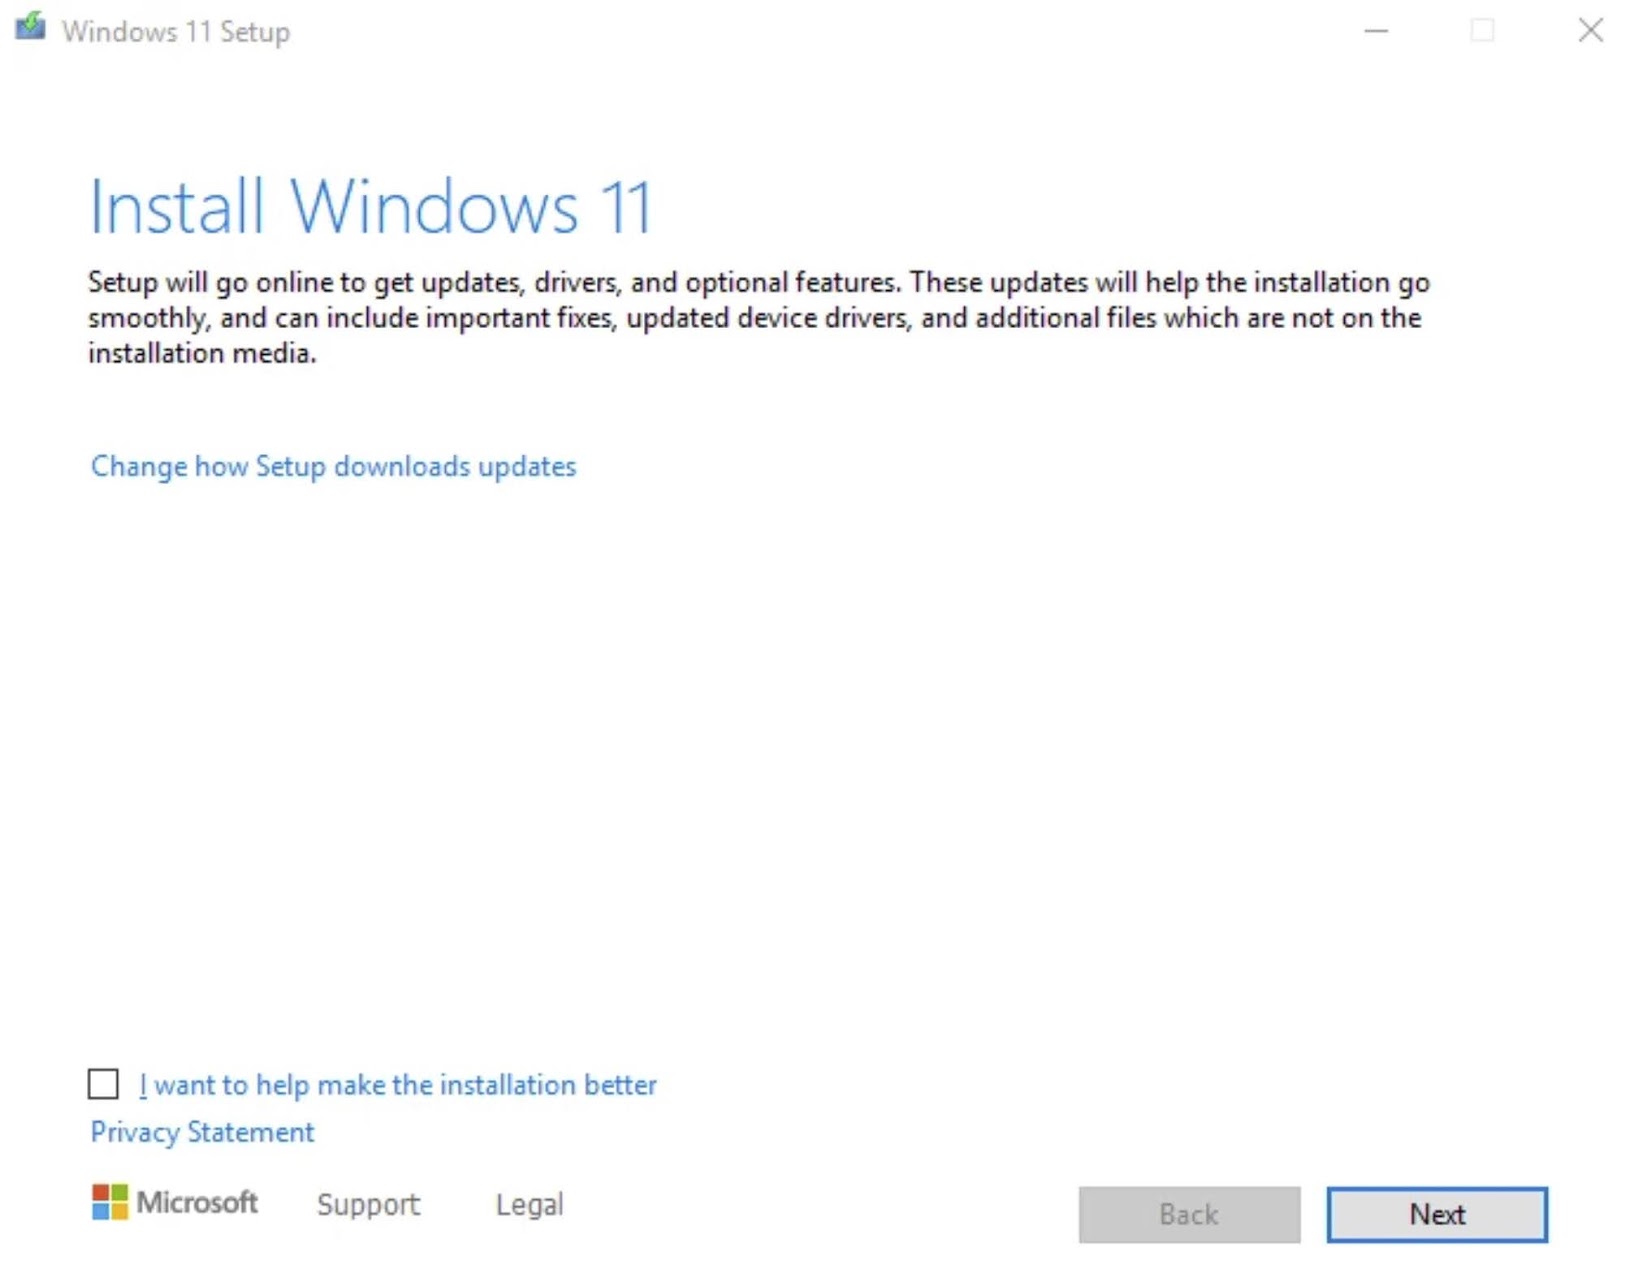1634x1278 pixels.
Task: Click the Next button
Action: click(x=1437, y=1214)
